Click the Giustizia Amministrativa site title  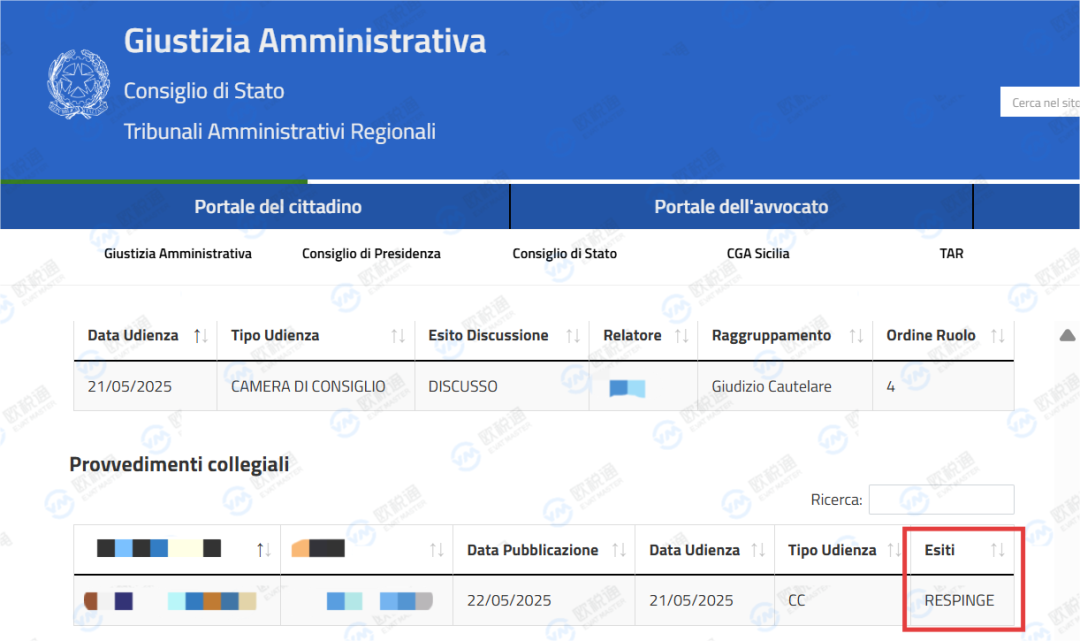click(304, 41)
